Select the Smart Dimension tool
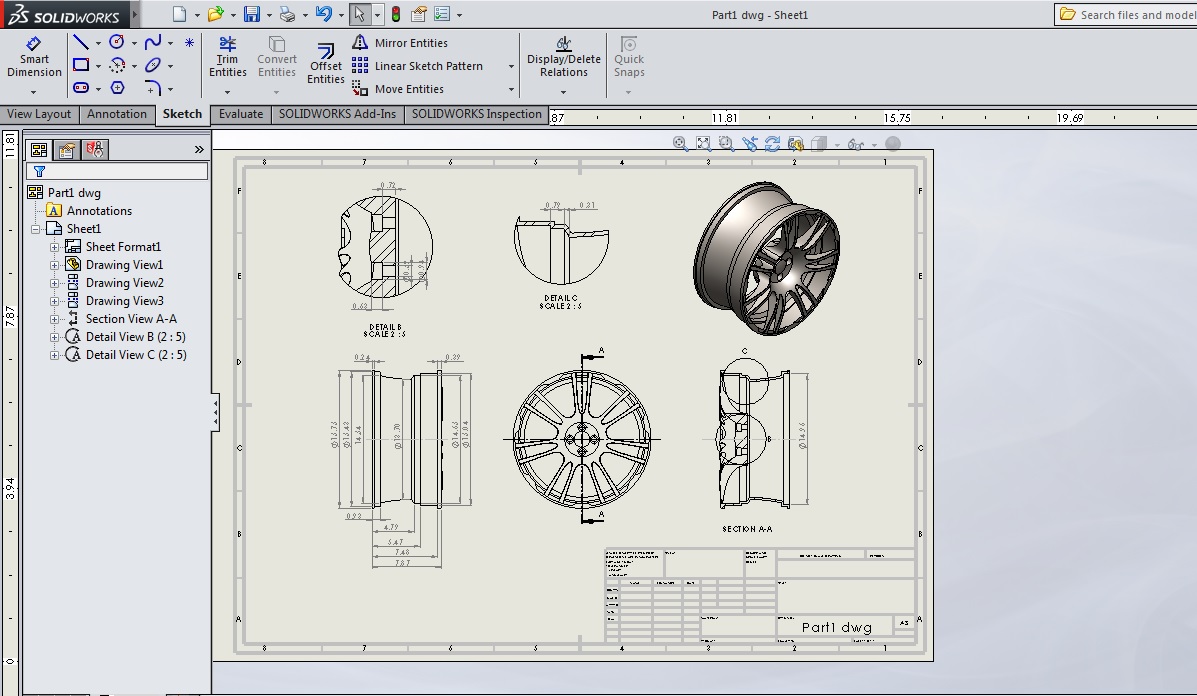This screenshot has width=1197, height=696. 34,58
